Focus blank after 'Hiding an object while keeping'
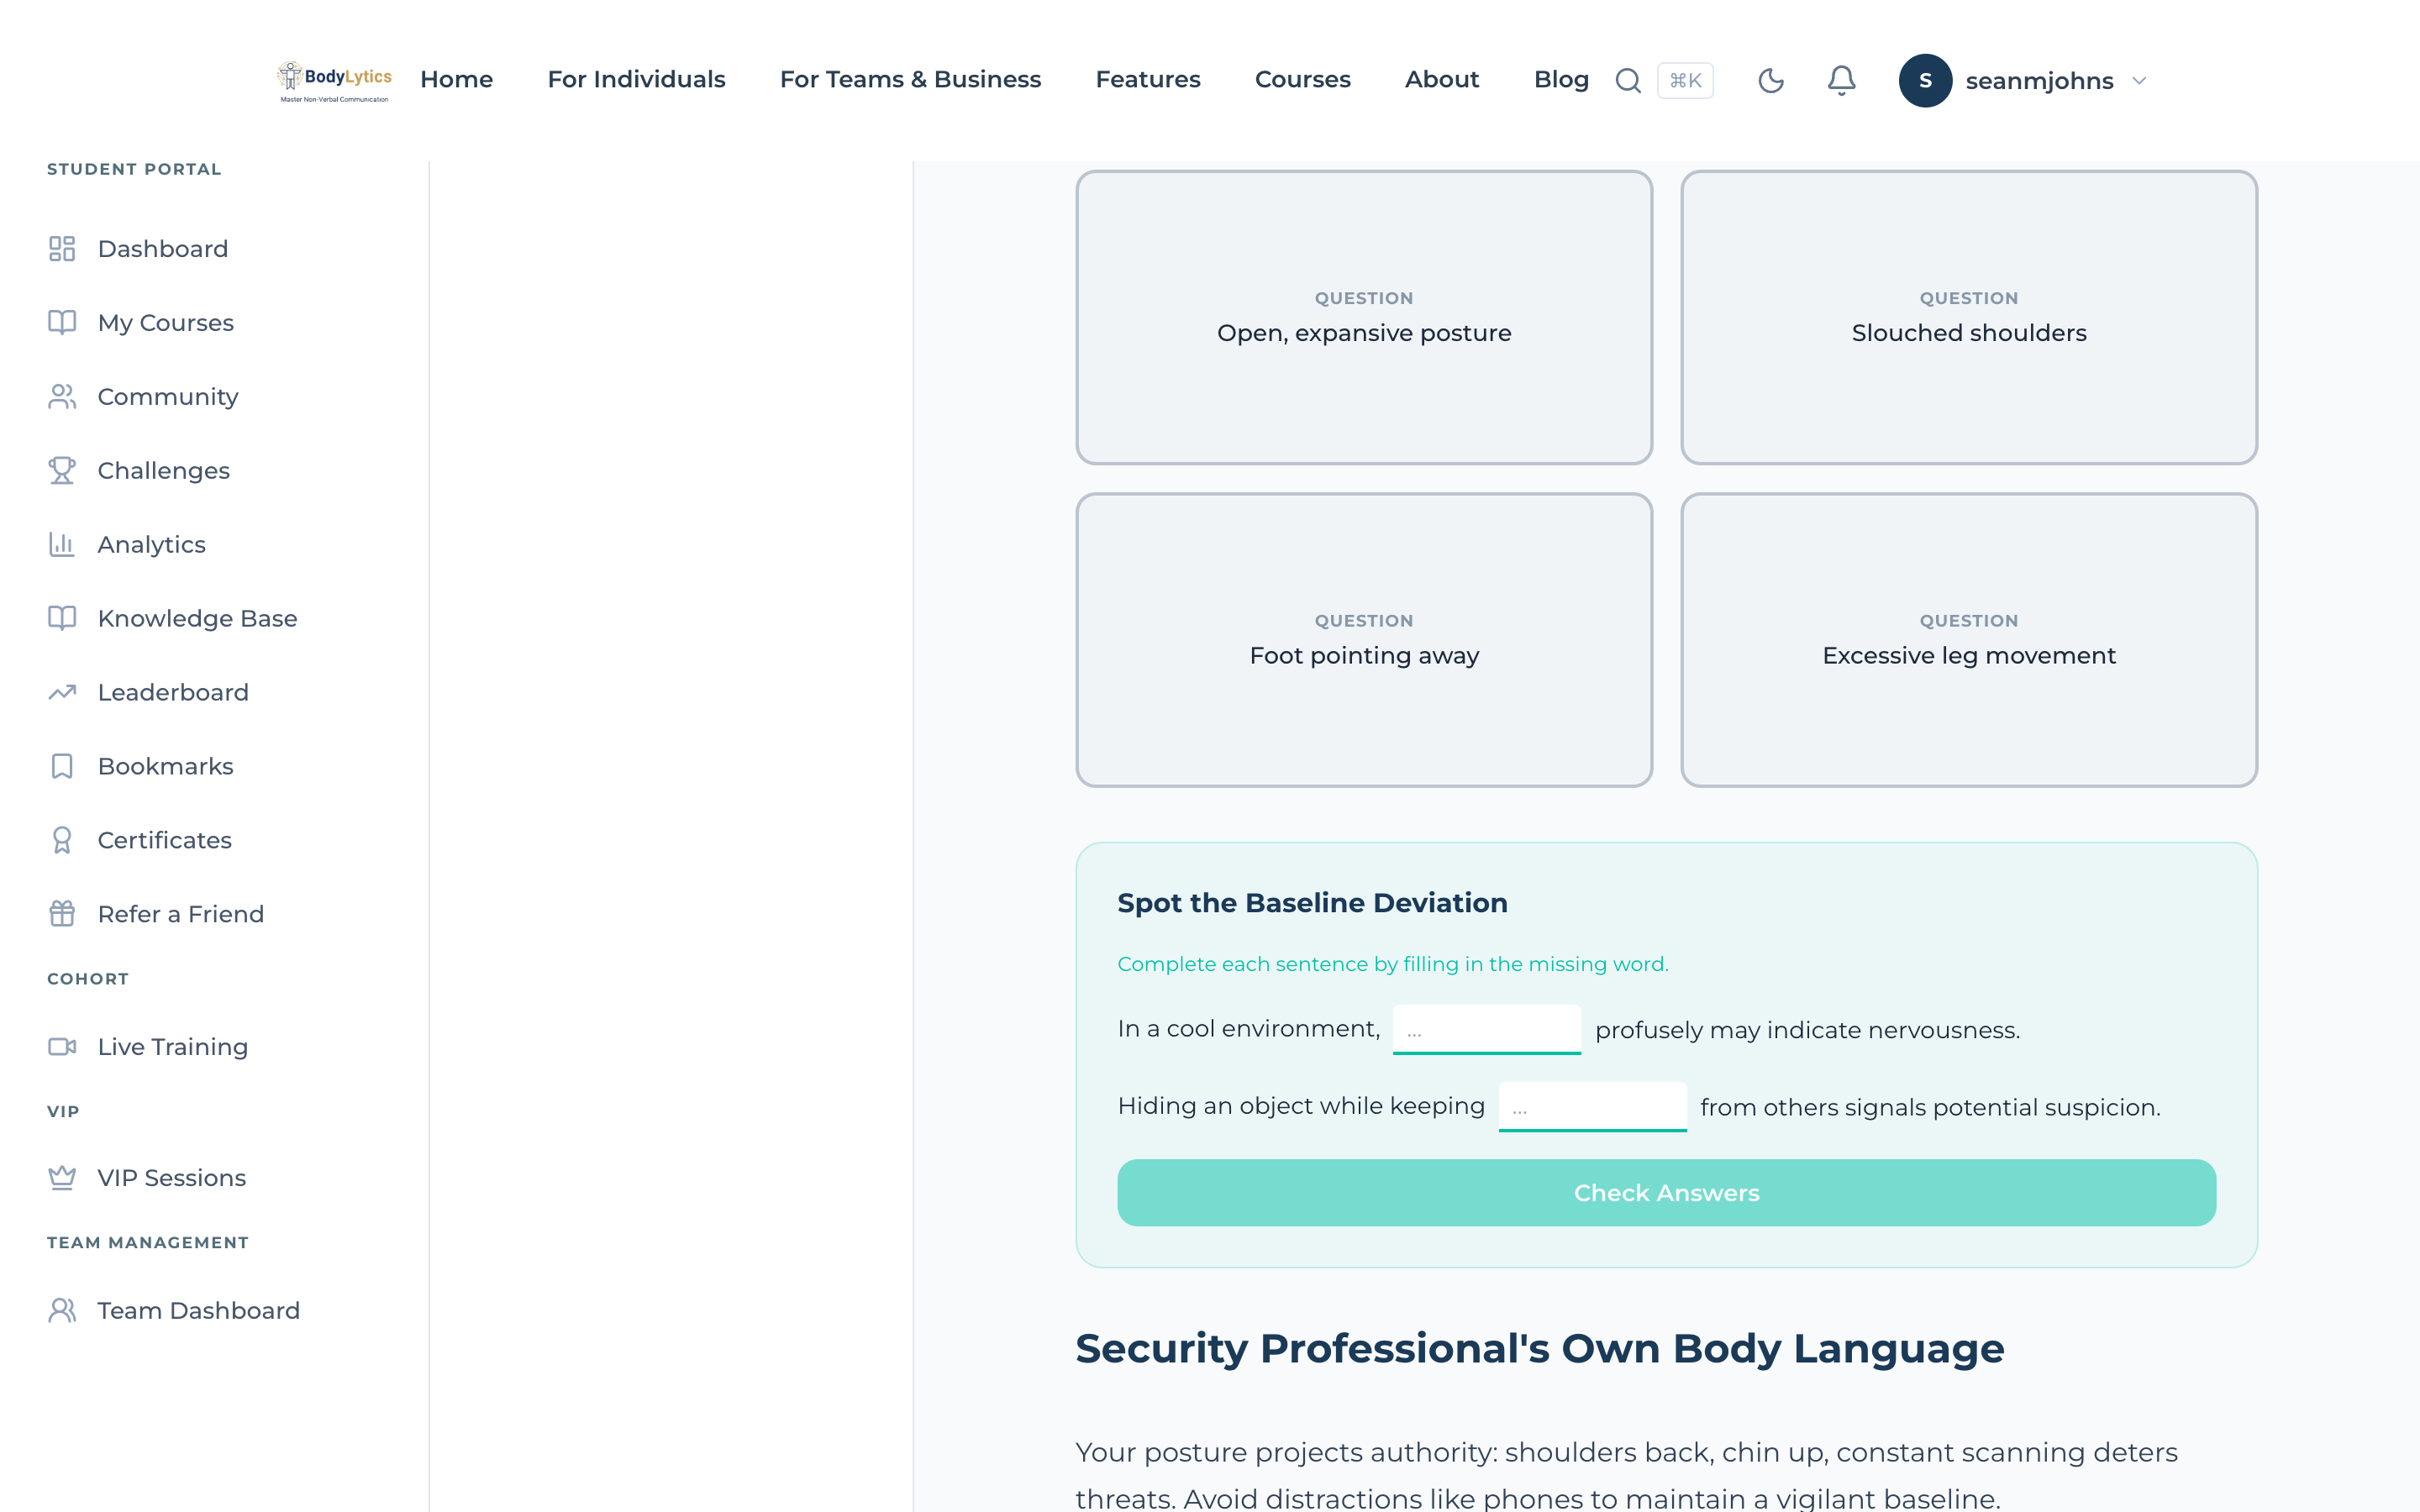2420x1512 pixels. 1592,1106
